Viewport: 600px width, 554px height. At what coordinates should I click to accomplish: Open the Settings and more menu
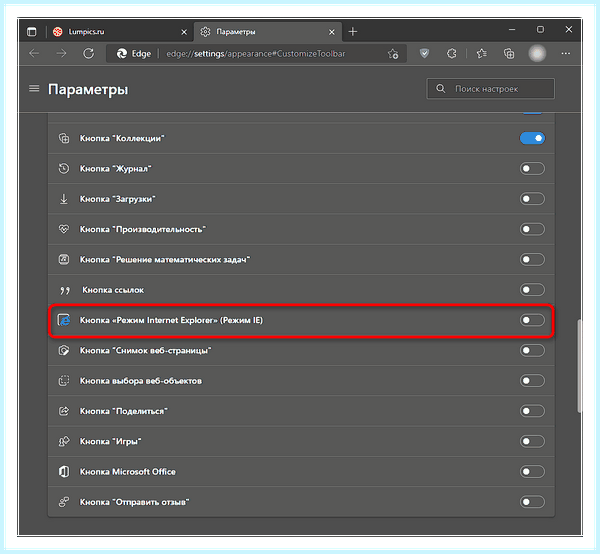(566, 54)
